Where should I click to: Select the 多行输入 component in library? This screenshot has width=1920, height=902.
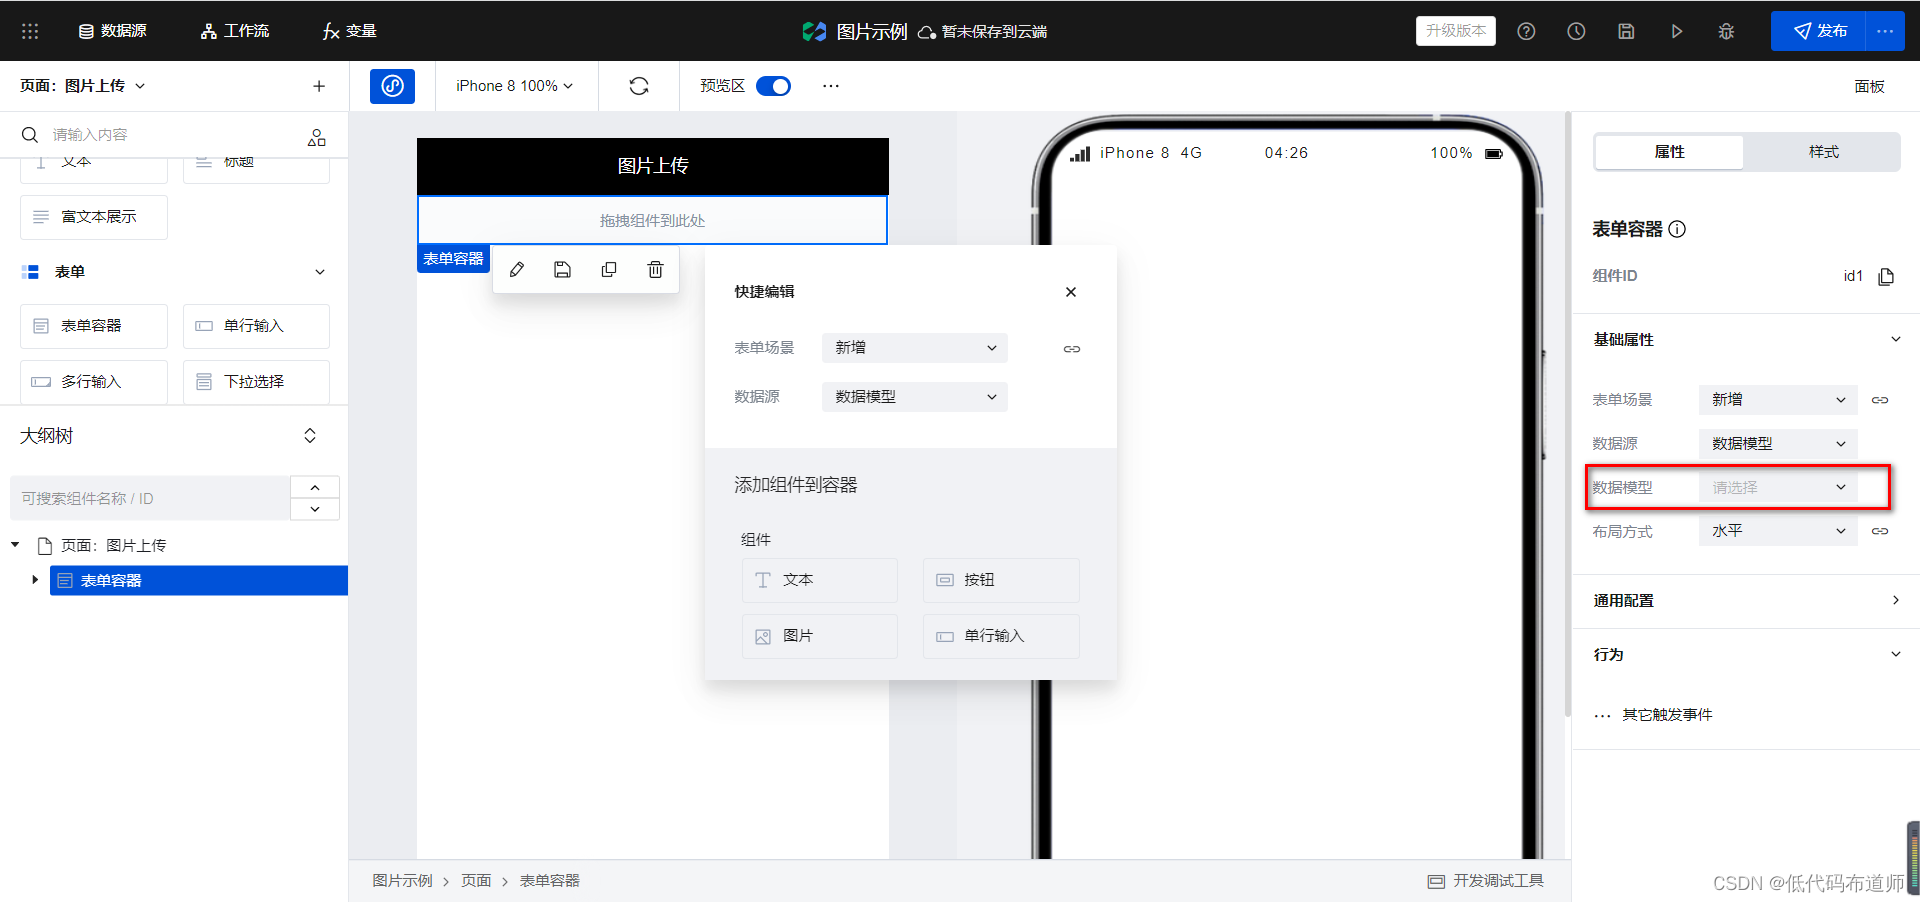click(x=94, y=382)
